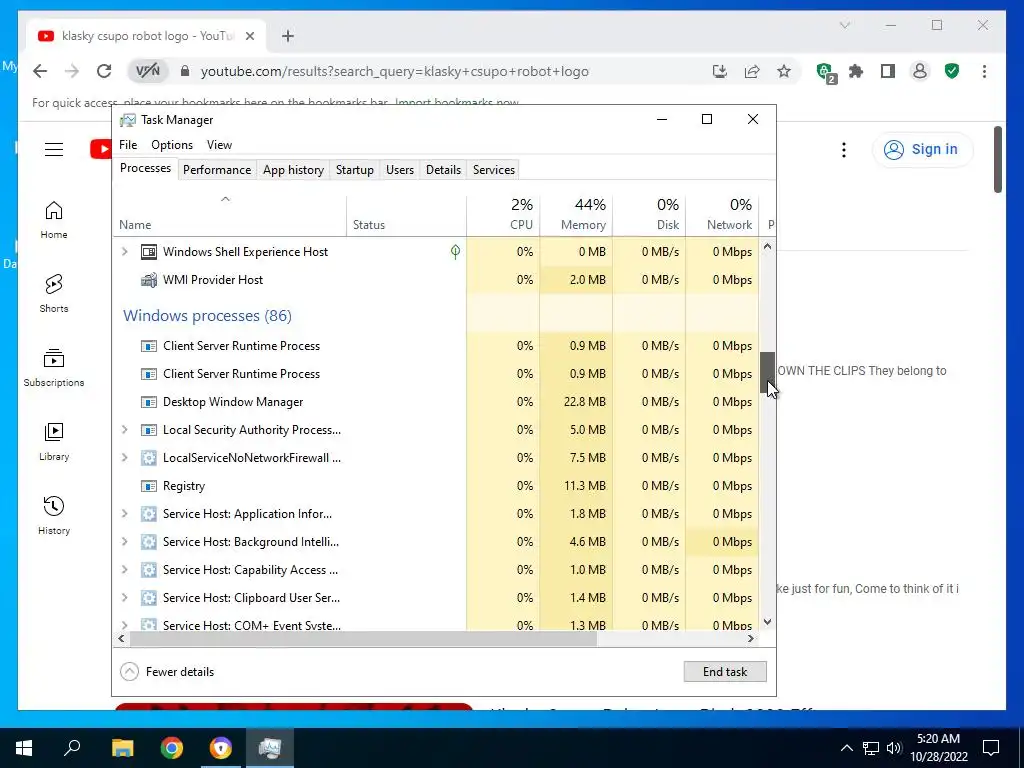Click the Task Manager vertical scrollbar thumb
1024x768 pixels.
[x=767, y=373]
